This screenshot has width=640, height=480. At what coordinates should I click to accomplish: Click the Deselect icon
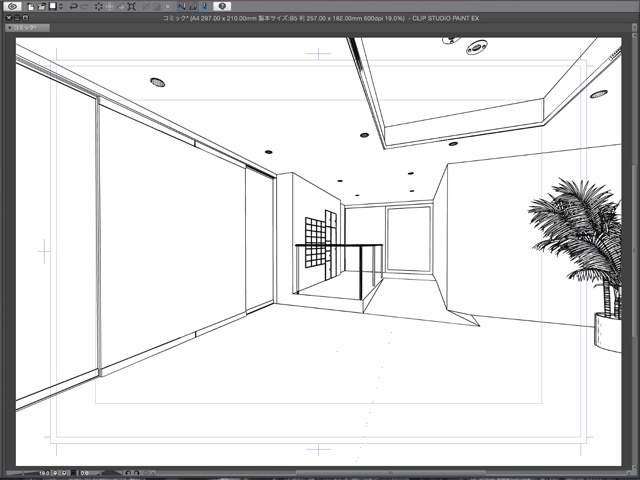click(x=146, y=7)
